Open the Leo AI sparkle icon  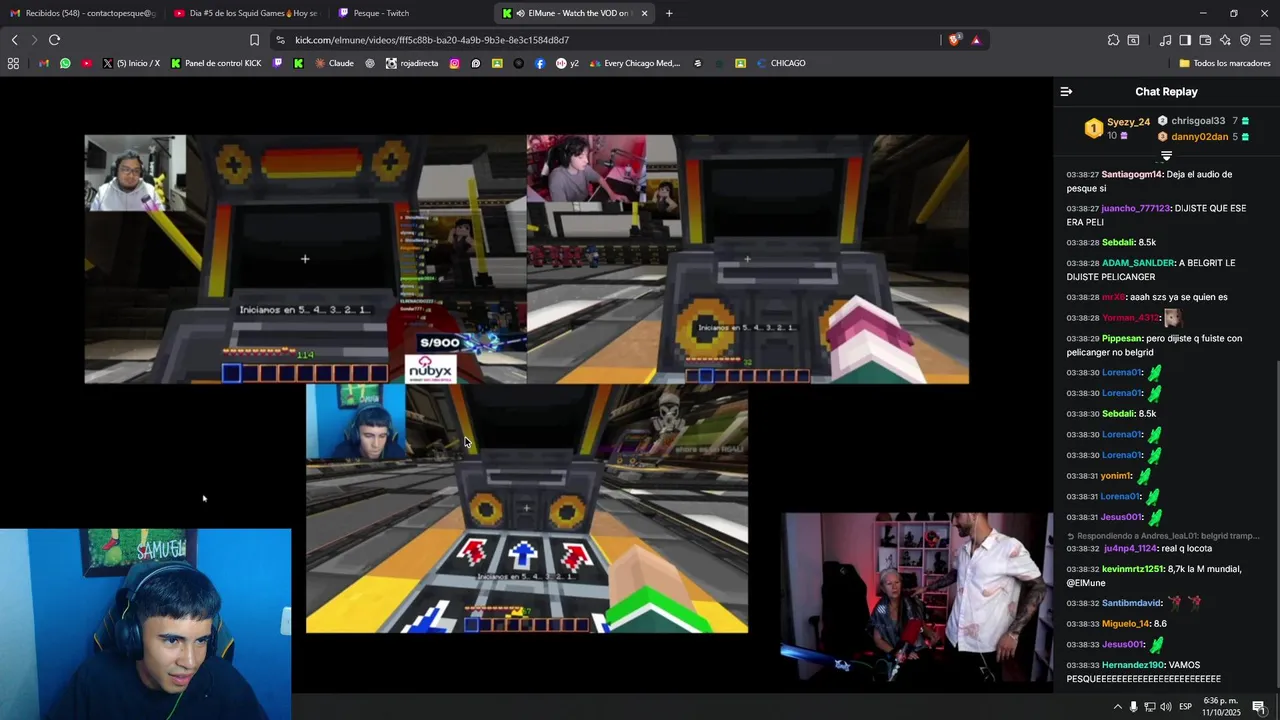point(1225,40)
